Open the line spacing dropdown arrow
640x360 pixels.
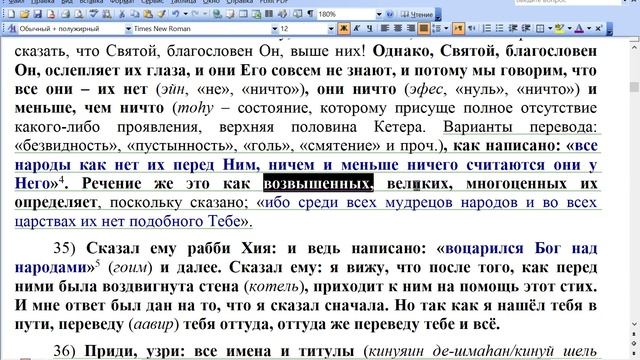[x=446, y=28]
